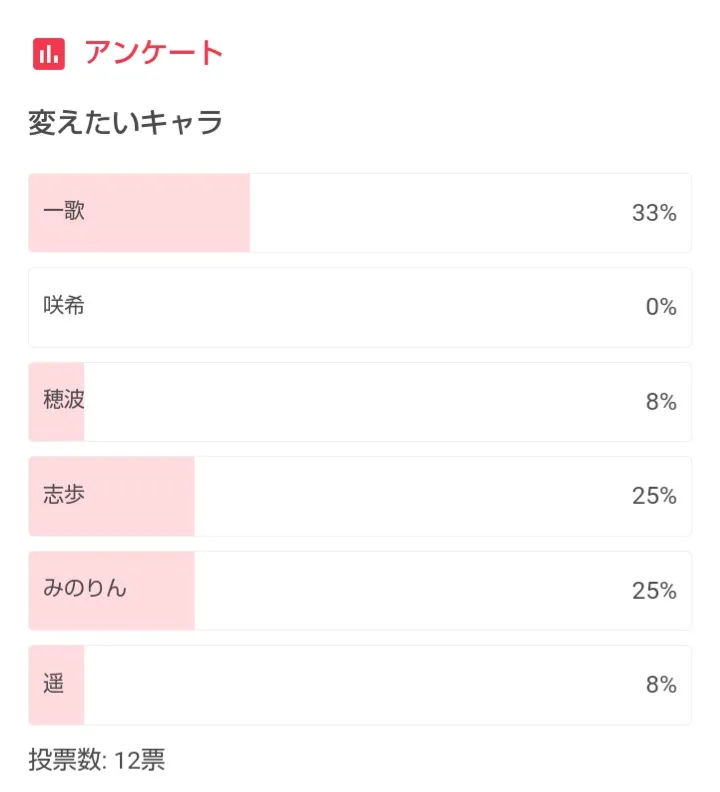Click the 25% result for みのりん
The height and width of the screenshot is (792, 720).
click(x=654, y=591)
